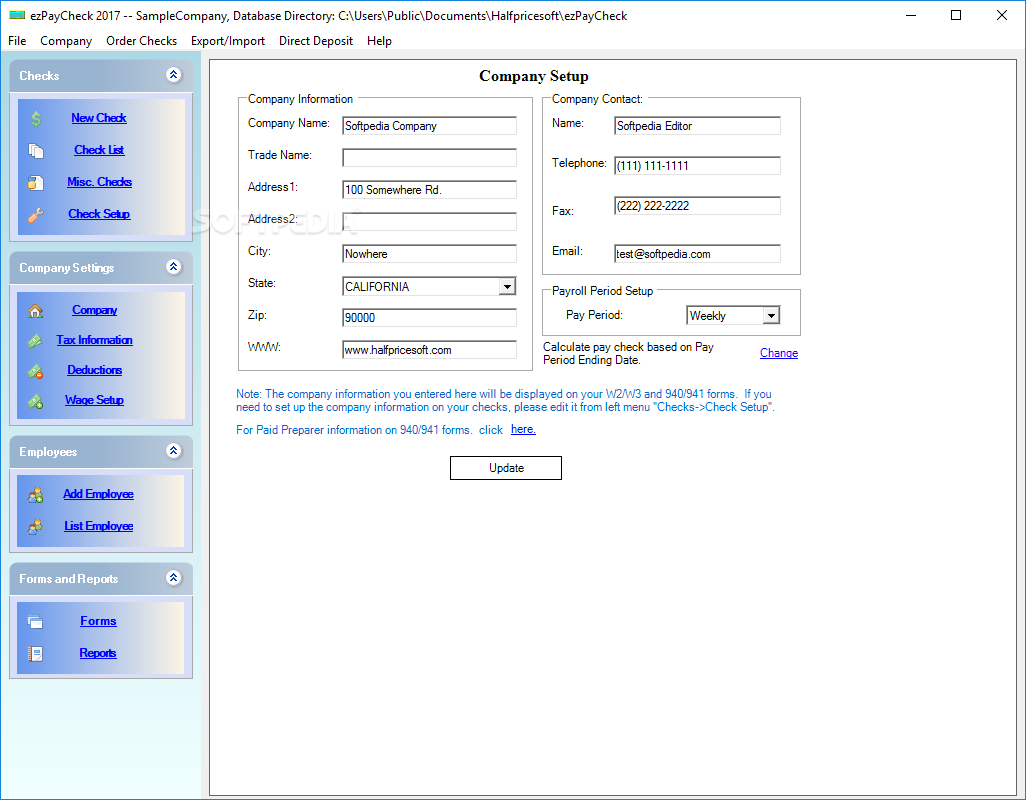Viewport: 1026px width, 800px height.
Task: Open the Help menu
Action: (x=379, y=41)
